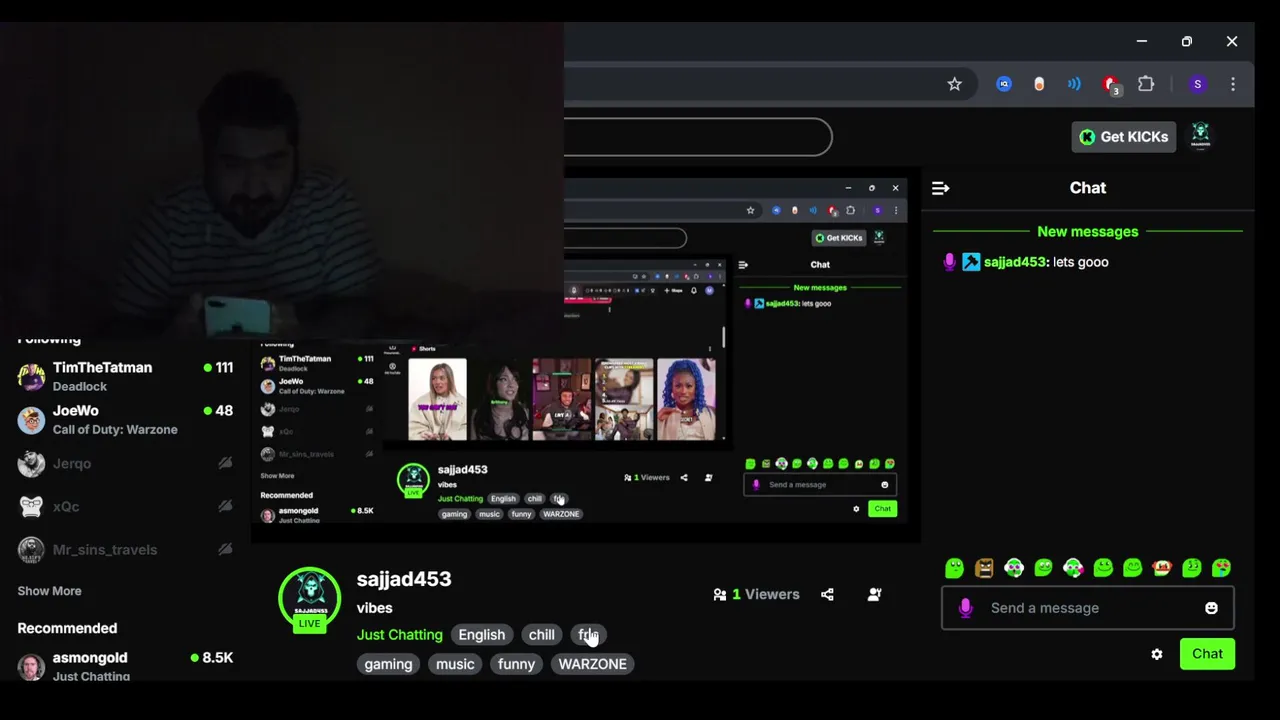Pick the headphones emote with pink heart
Image resolution: width=1280 pixels, height=720 pixels.
1073,568
